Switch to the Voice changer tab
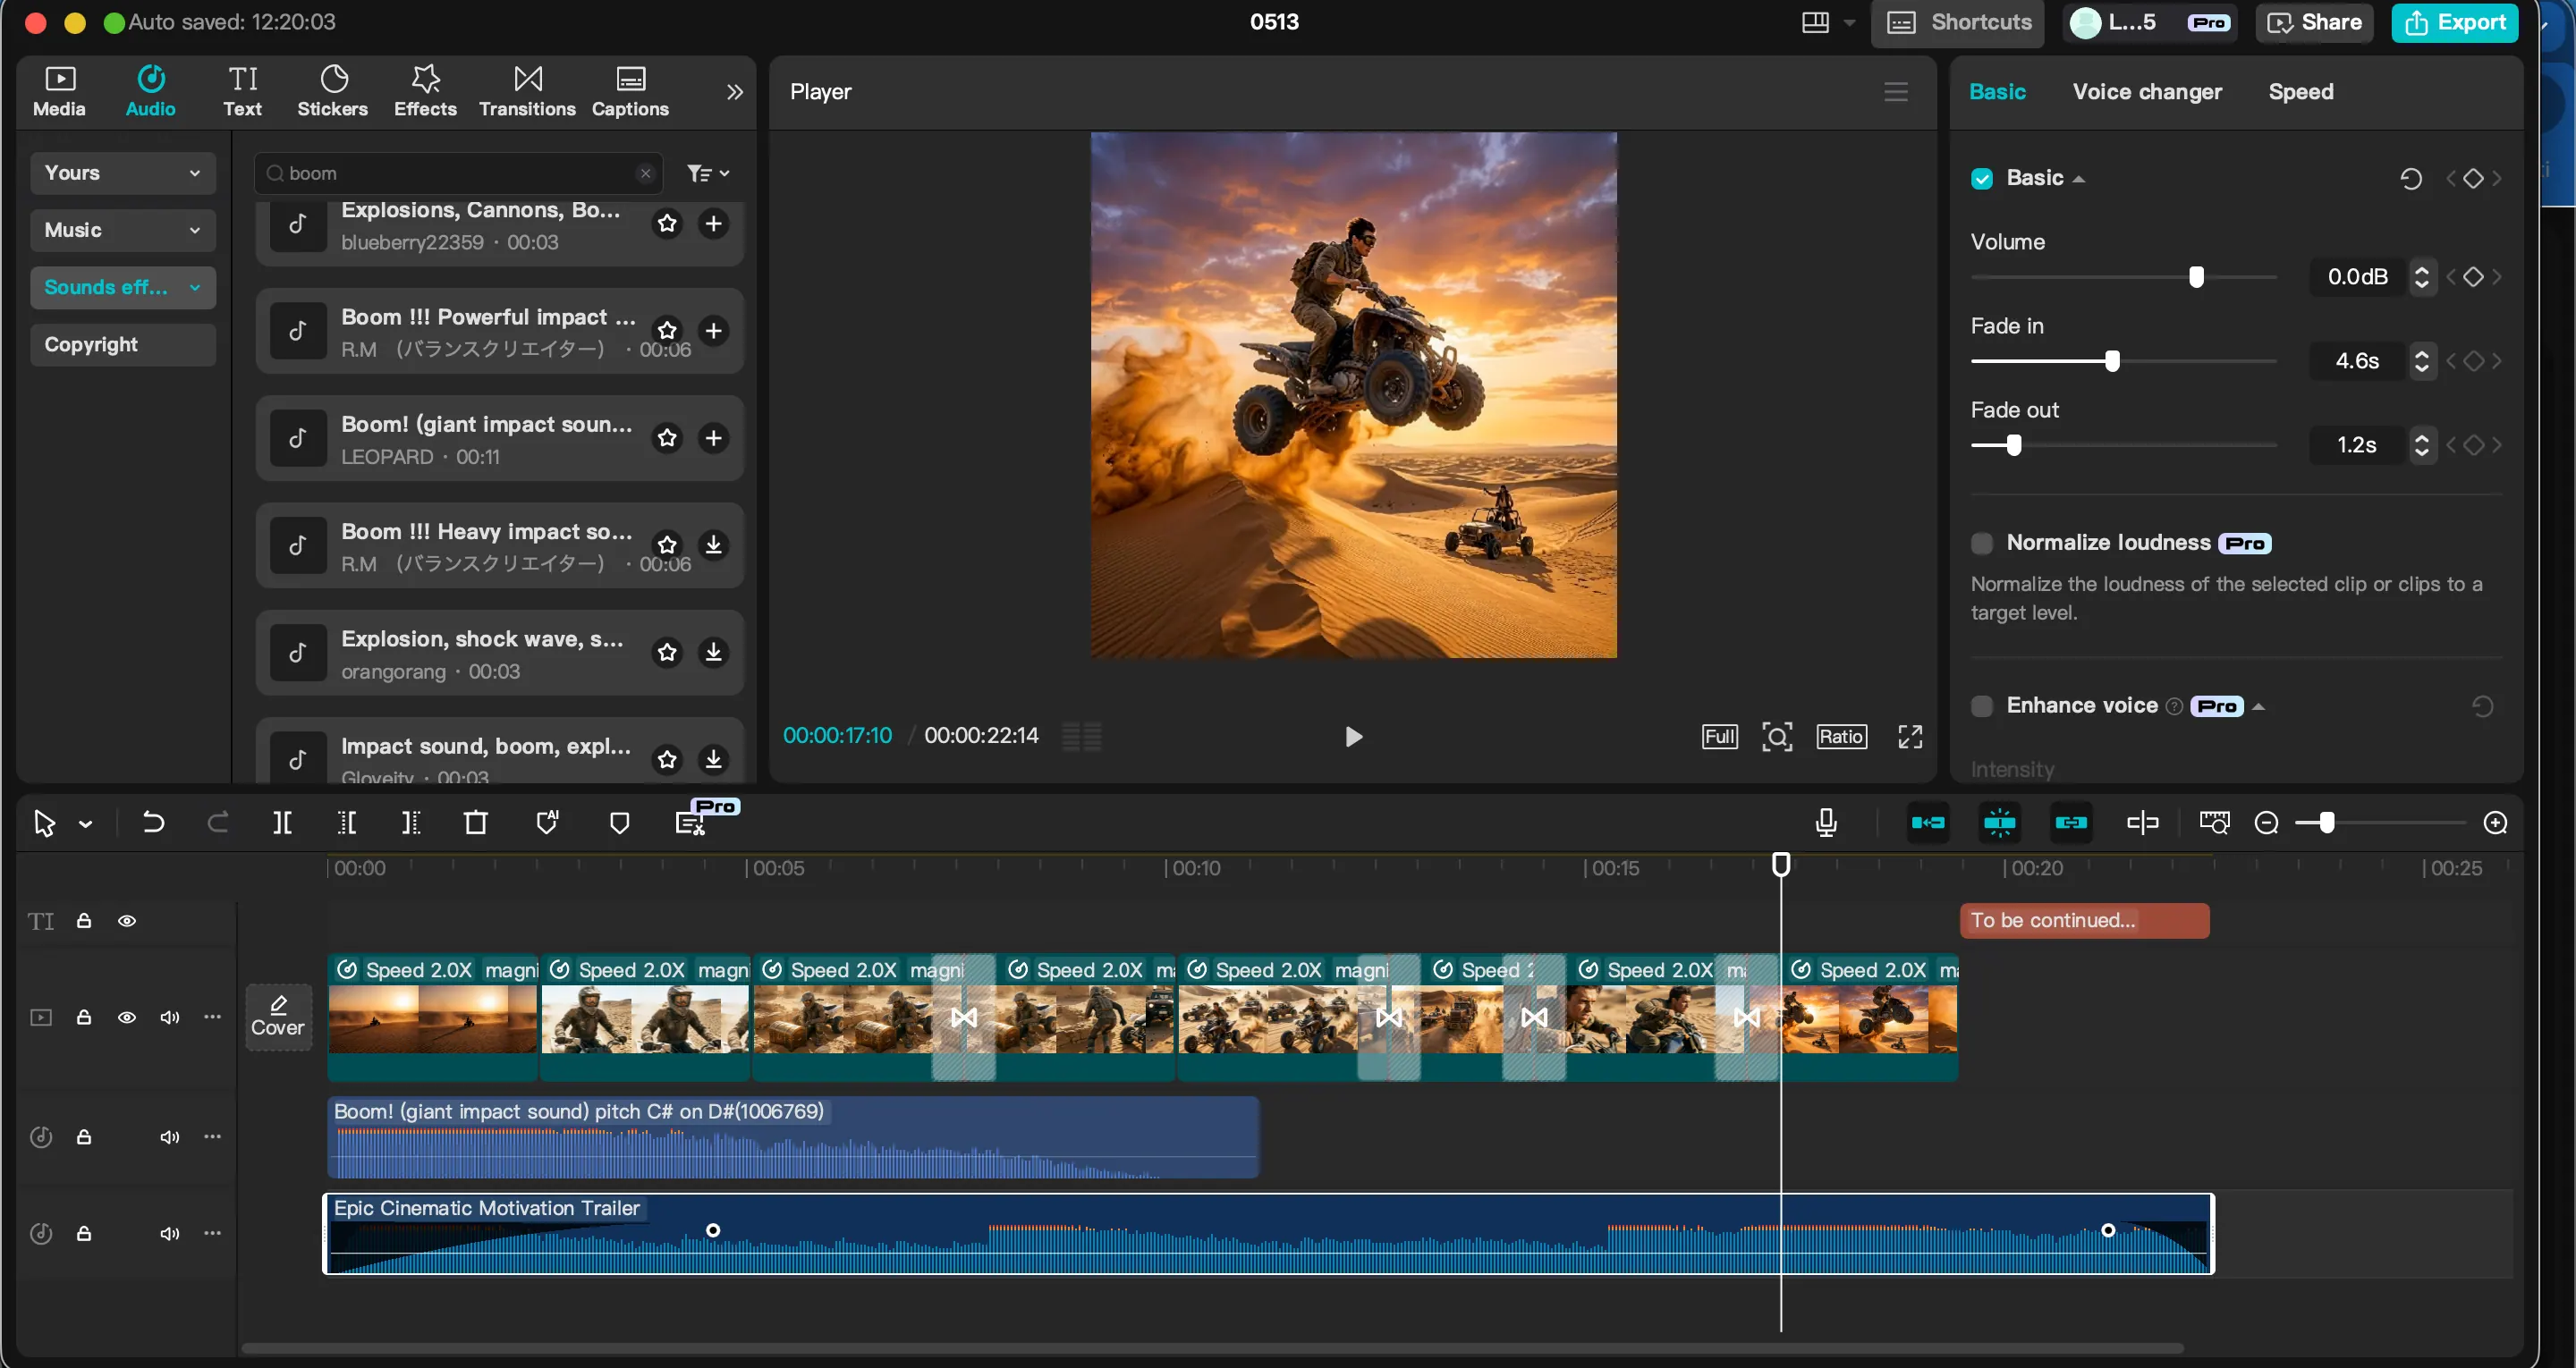Screen dimensions: 2576x1368 click(2147, 92)
